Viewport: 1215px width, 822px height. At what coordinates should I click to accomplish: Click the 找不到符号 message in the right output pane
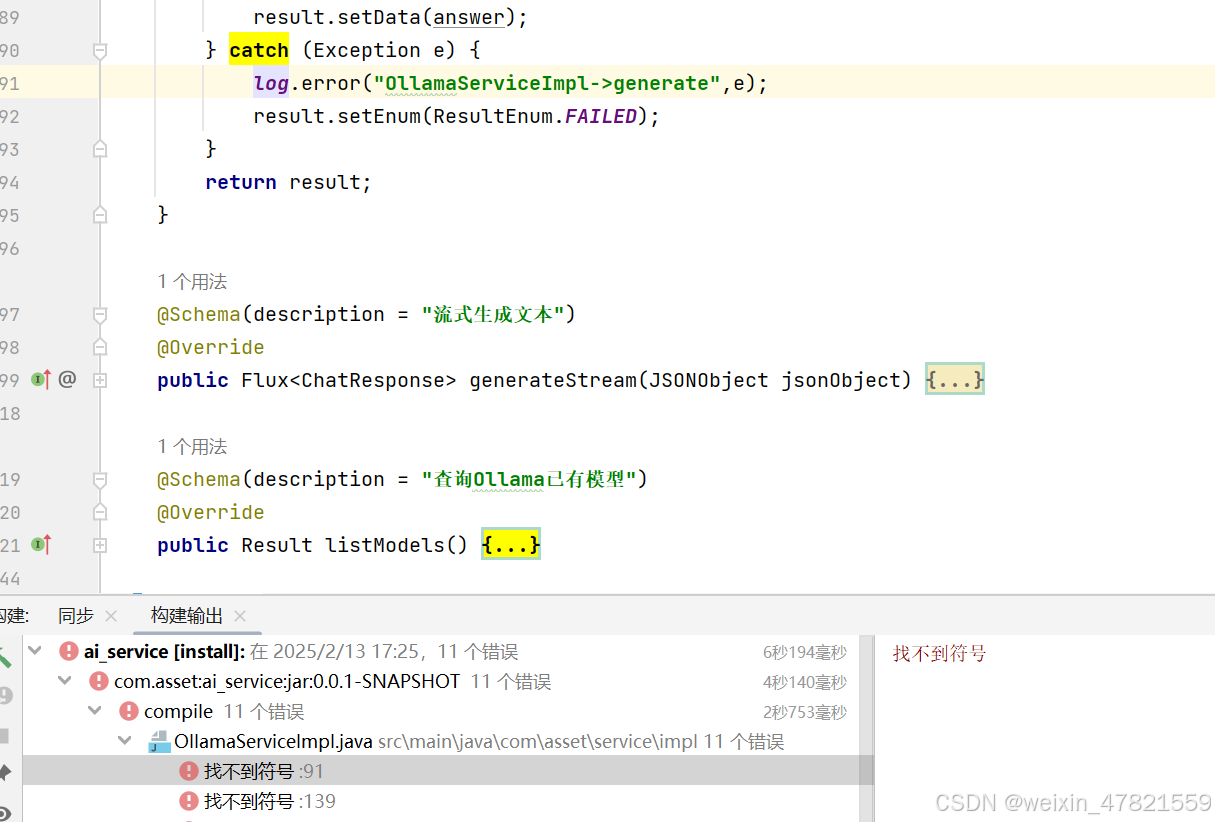939,653
